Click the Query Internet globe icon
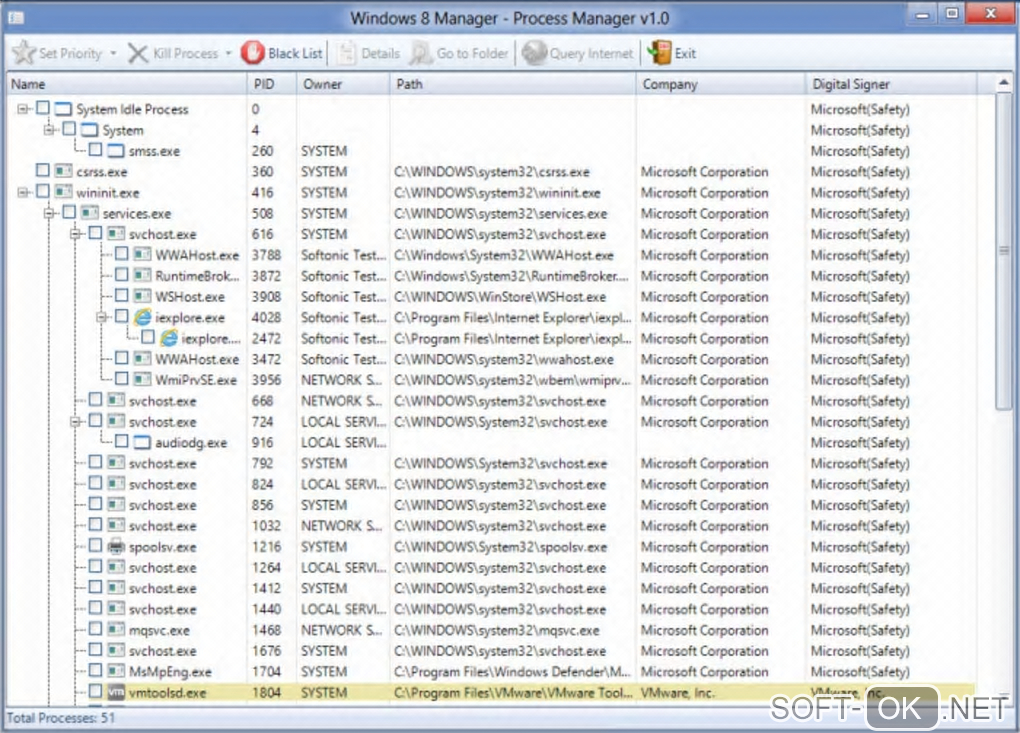This screenshot has height=733, width=1020. coord(534,53)
